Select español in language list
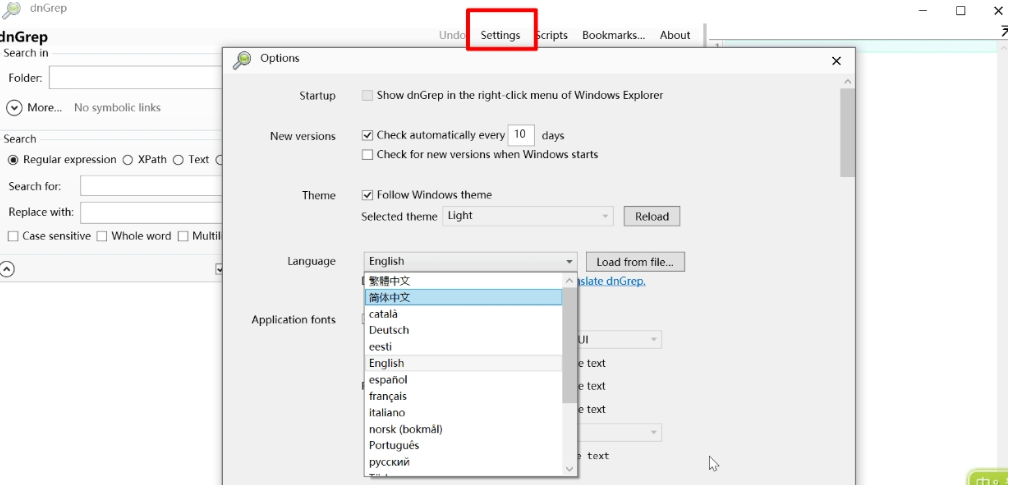This screenshot has width=1009, height=485. pyautogui.click(x=463, y=380)
